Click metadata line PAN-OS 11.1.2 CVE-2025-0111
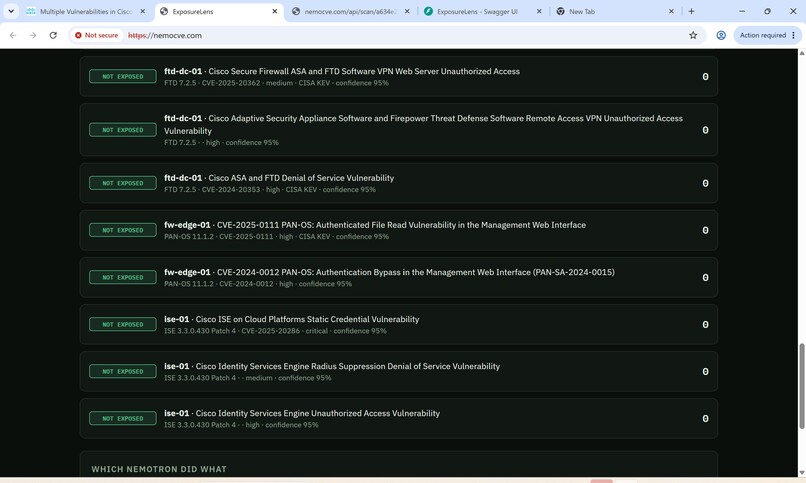Image resolution: width=806 pixels, height=483 pixels. pyautogui.click(x=276, y=237)
